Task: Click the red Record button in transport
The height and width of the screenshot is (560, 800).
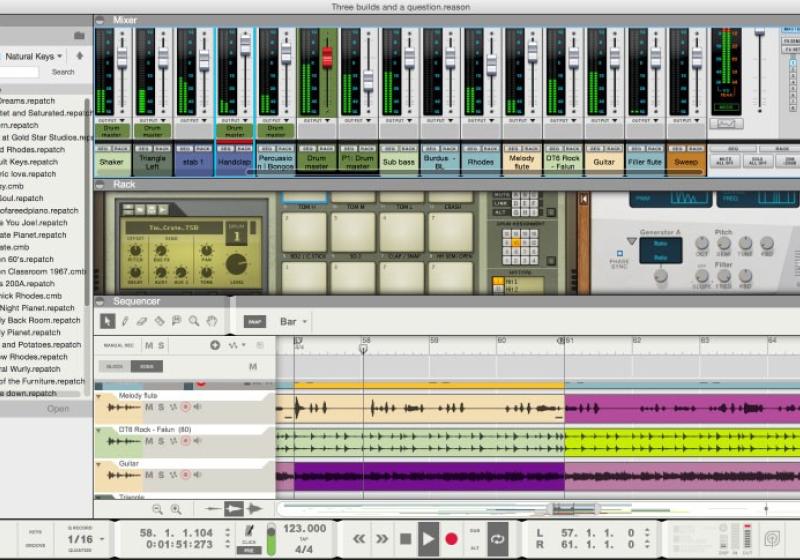Action: (x=451, y=539)
